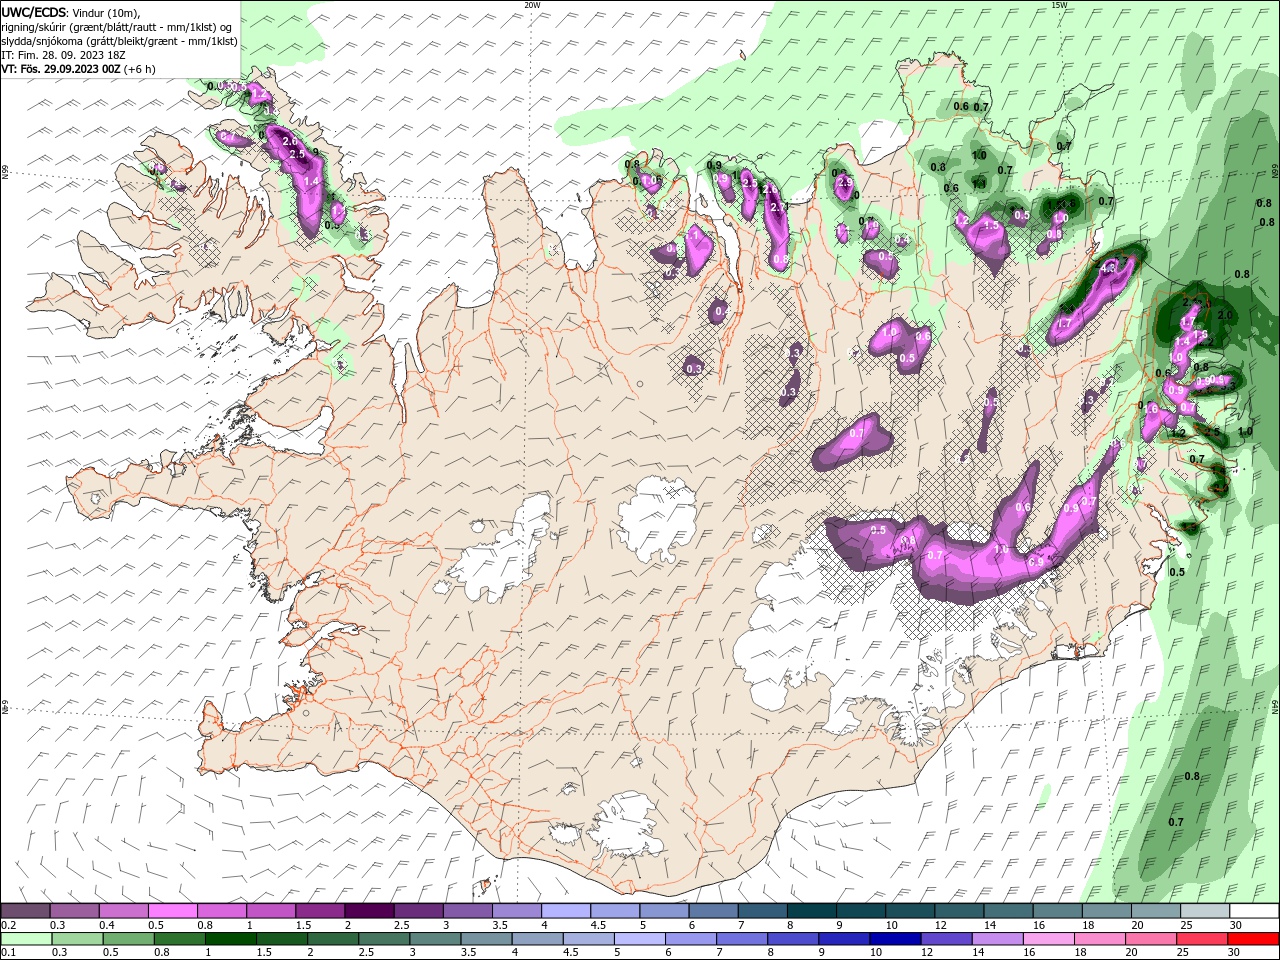Viewport: 1280px width, 960px height.
Task: Select the steel blue 6 snow legend swatch
Action: (x=713, y=911)
